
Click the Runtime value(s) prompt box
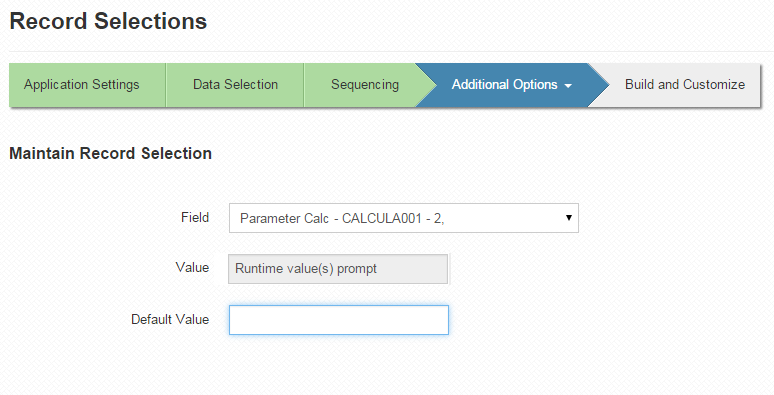pos(338,269)
